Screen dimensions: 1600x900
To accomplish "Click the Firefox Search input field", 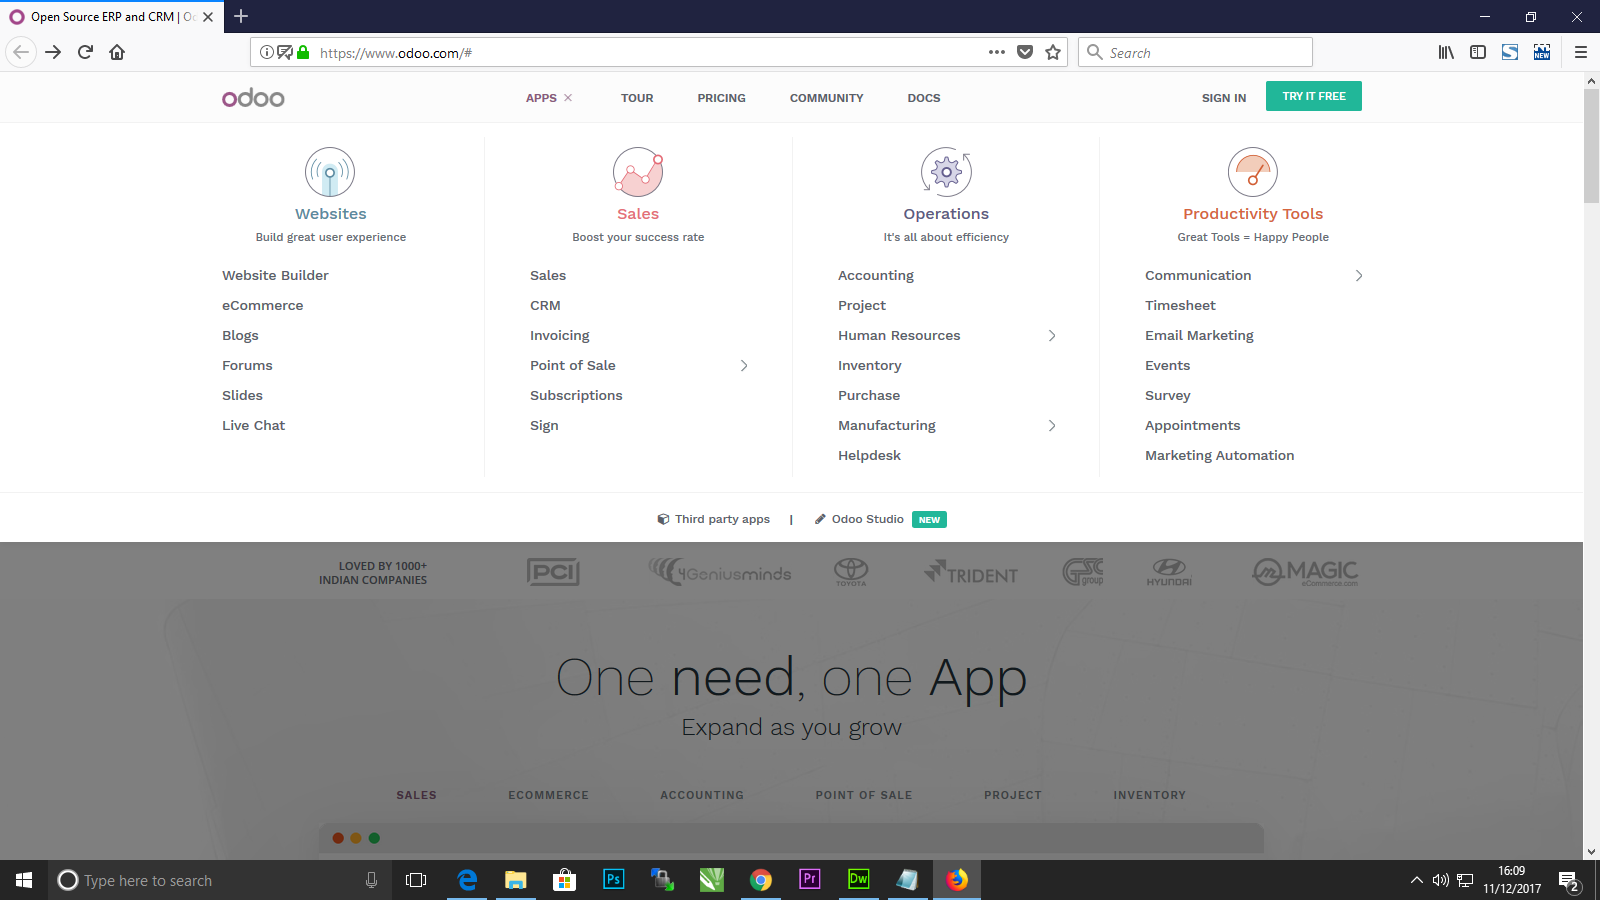I will [x=1195, y=52].
